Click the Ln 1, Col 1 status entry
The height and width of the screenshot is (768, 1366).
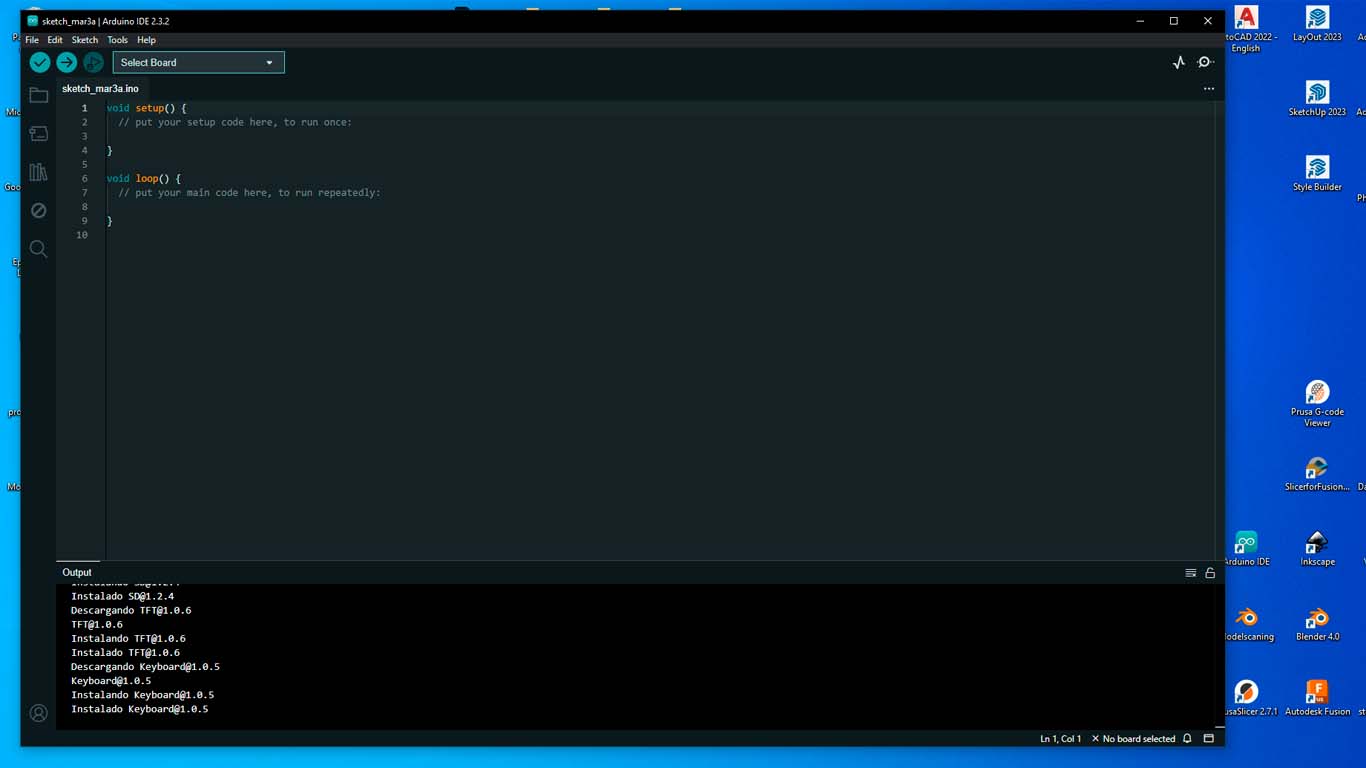(1060, 739)
